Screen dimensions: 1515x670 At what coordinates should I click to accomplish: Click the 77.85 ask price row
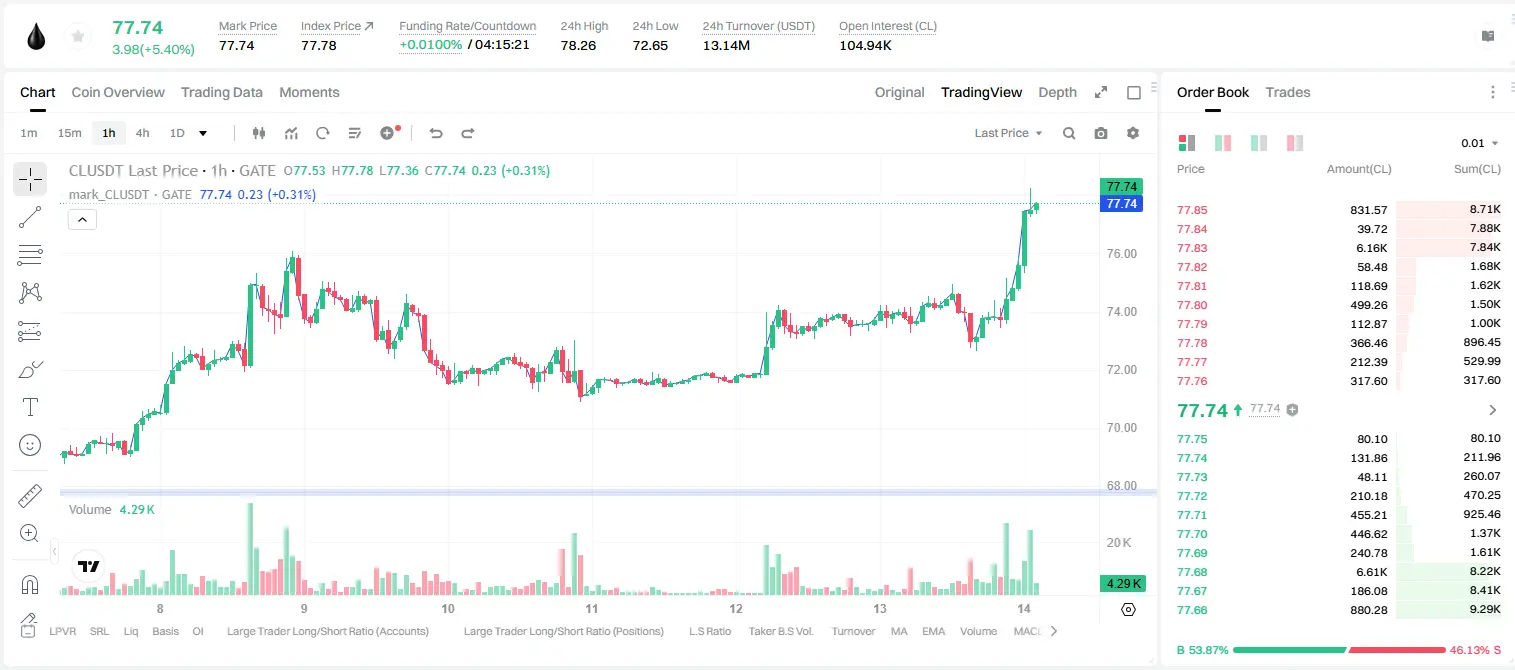point(1339,210)
